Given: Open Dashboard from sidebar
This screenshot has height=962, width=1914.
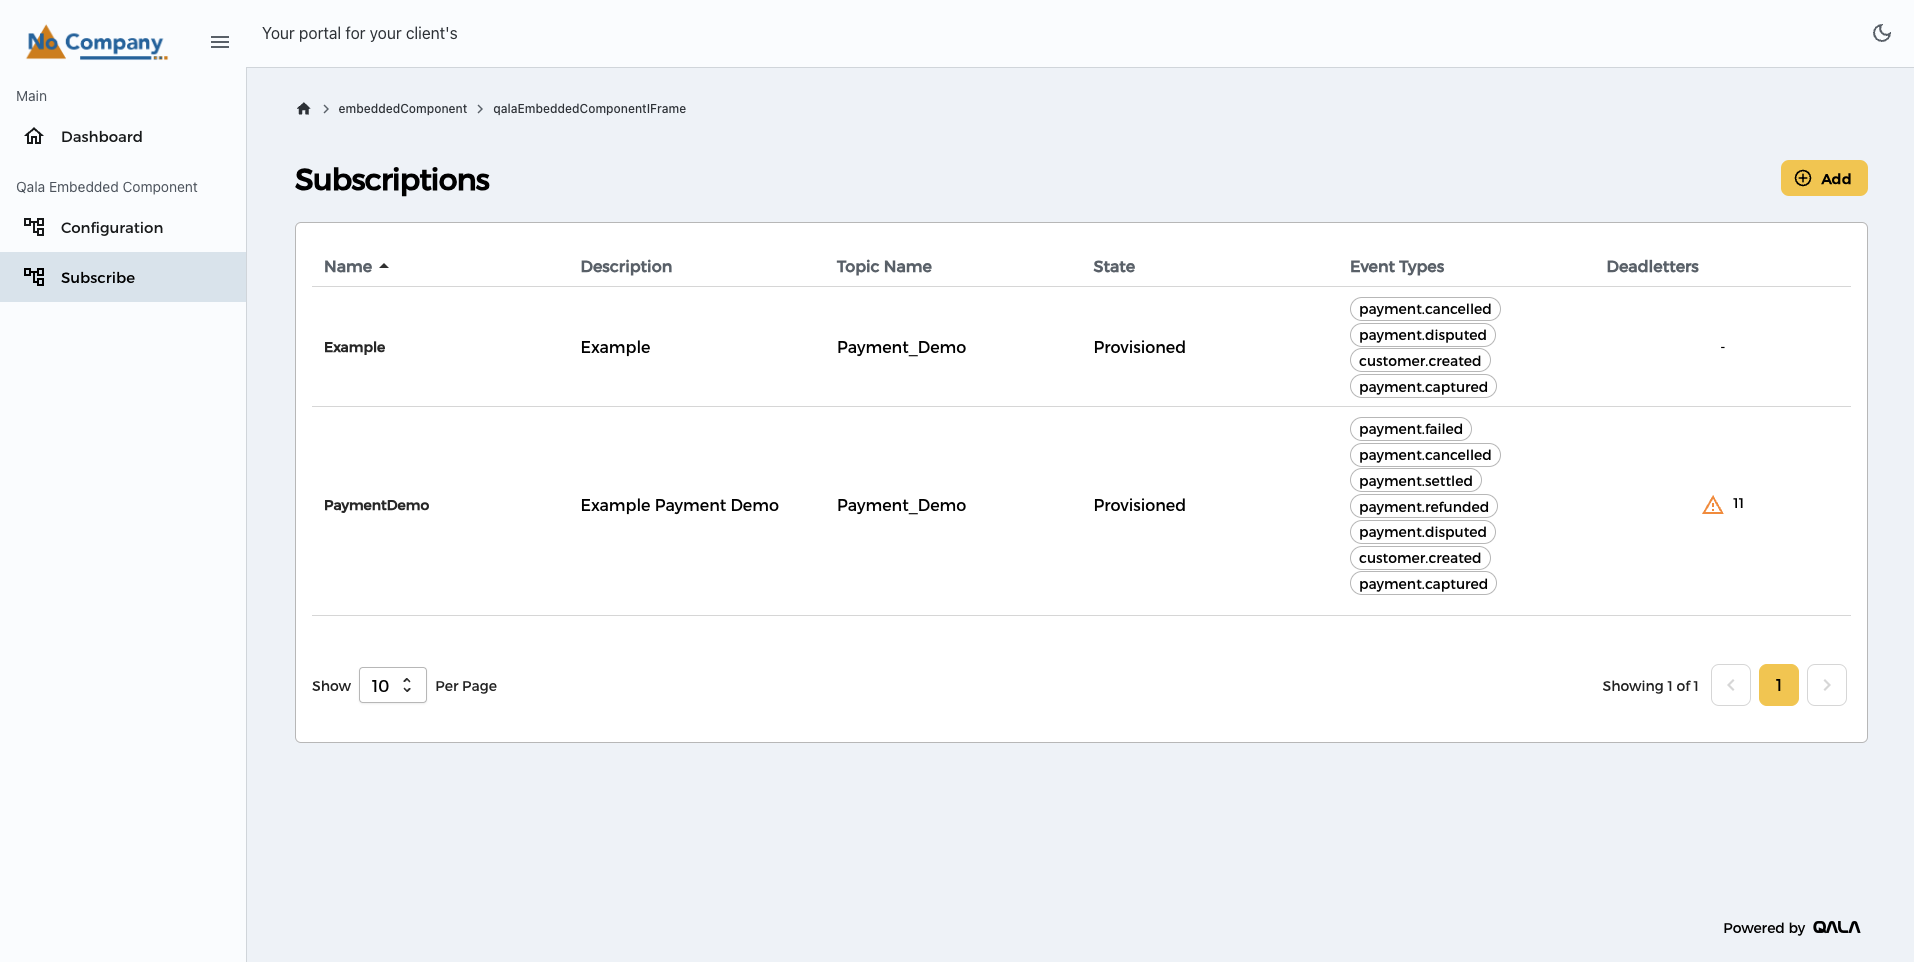Looking at the screenshot, I should pyautogui.click(x=123, y=137).
